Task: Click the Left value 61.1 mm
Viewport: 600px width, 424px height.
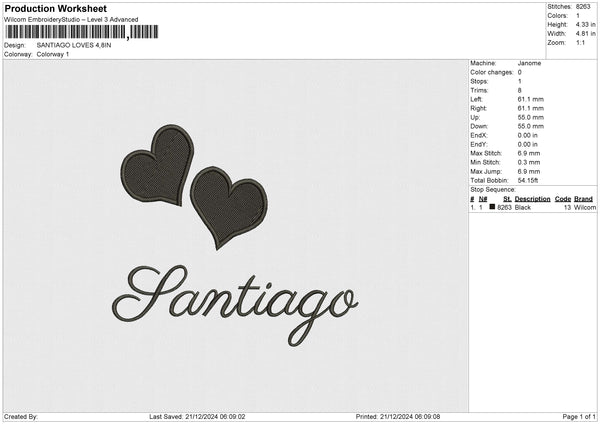Action: tap(531, 99)
